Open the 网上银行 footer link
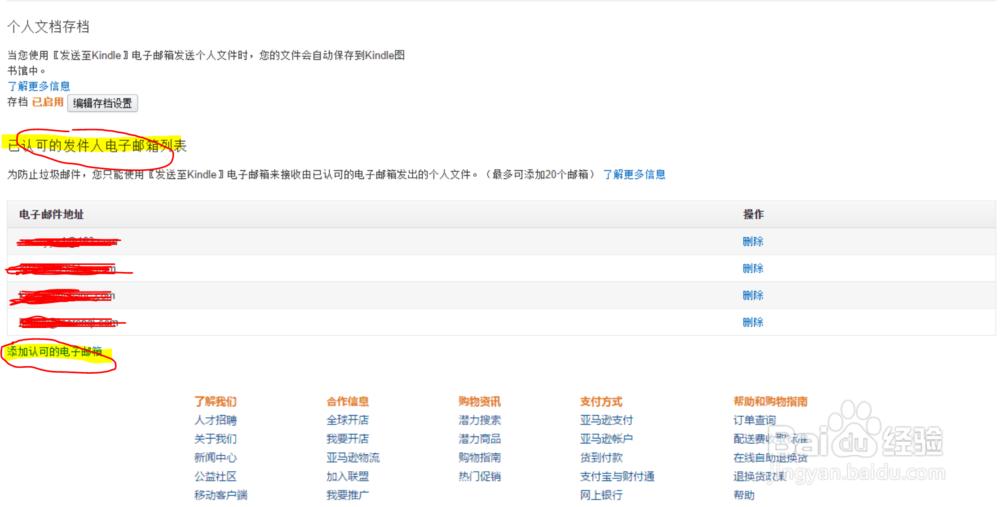This screenshot has height=507, width=1000. 601,495
